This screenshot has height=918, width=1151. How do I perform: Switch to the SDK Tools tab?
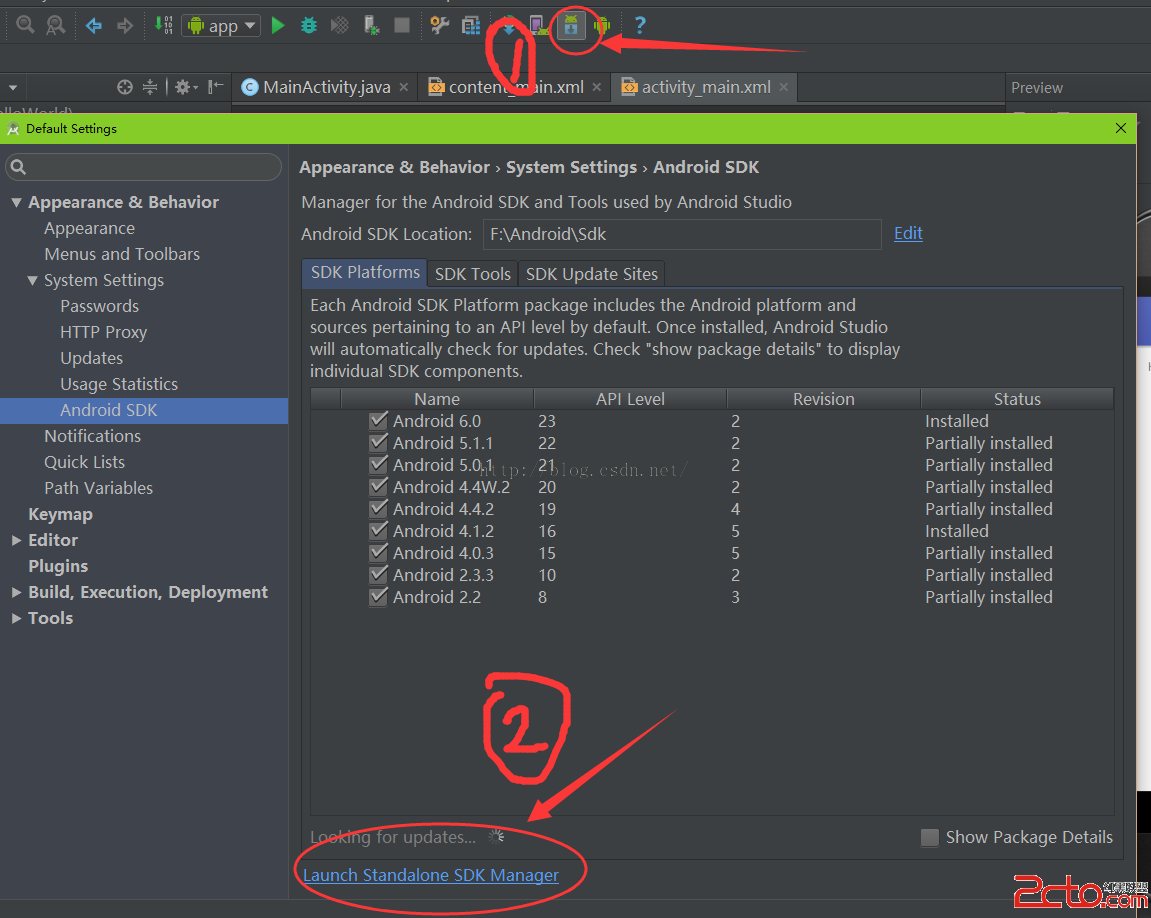[473, 274]
